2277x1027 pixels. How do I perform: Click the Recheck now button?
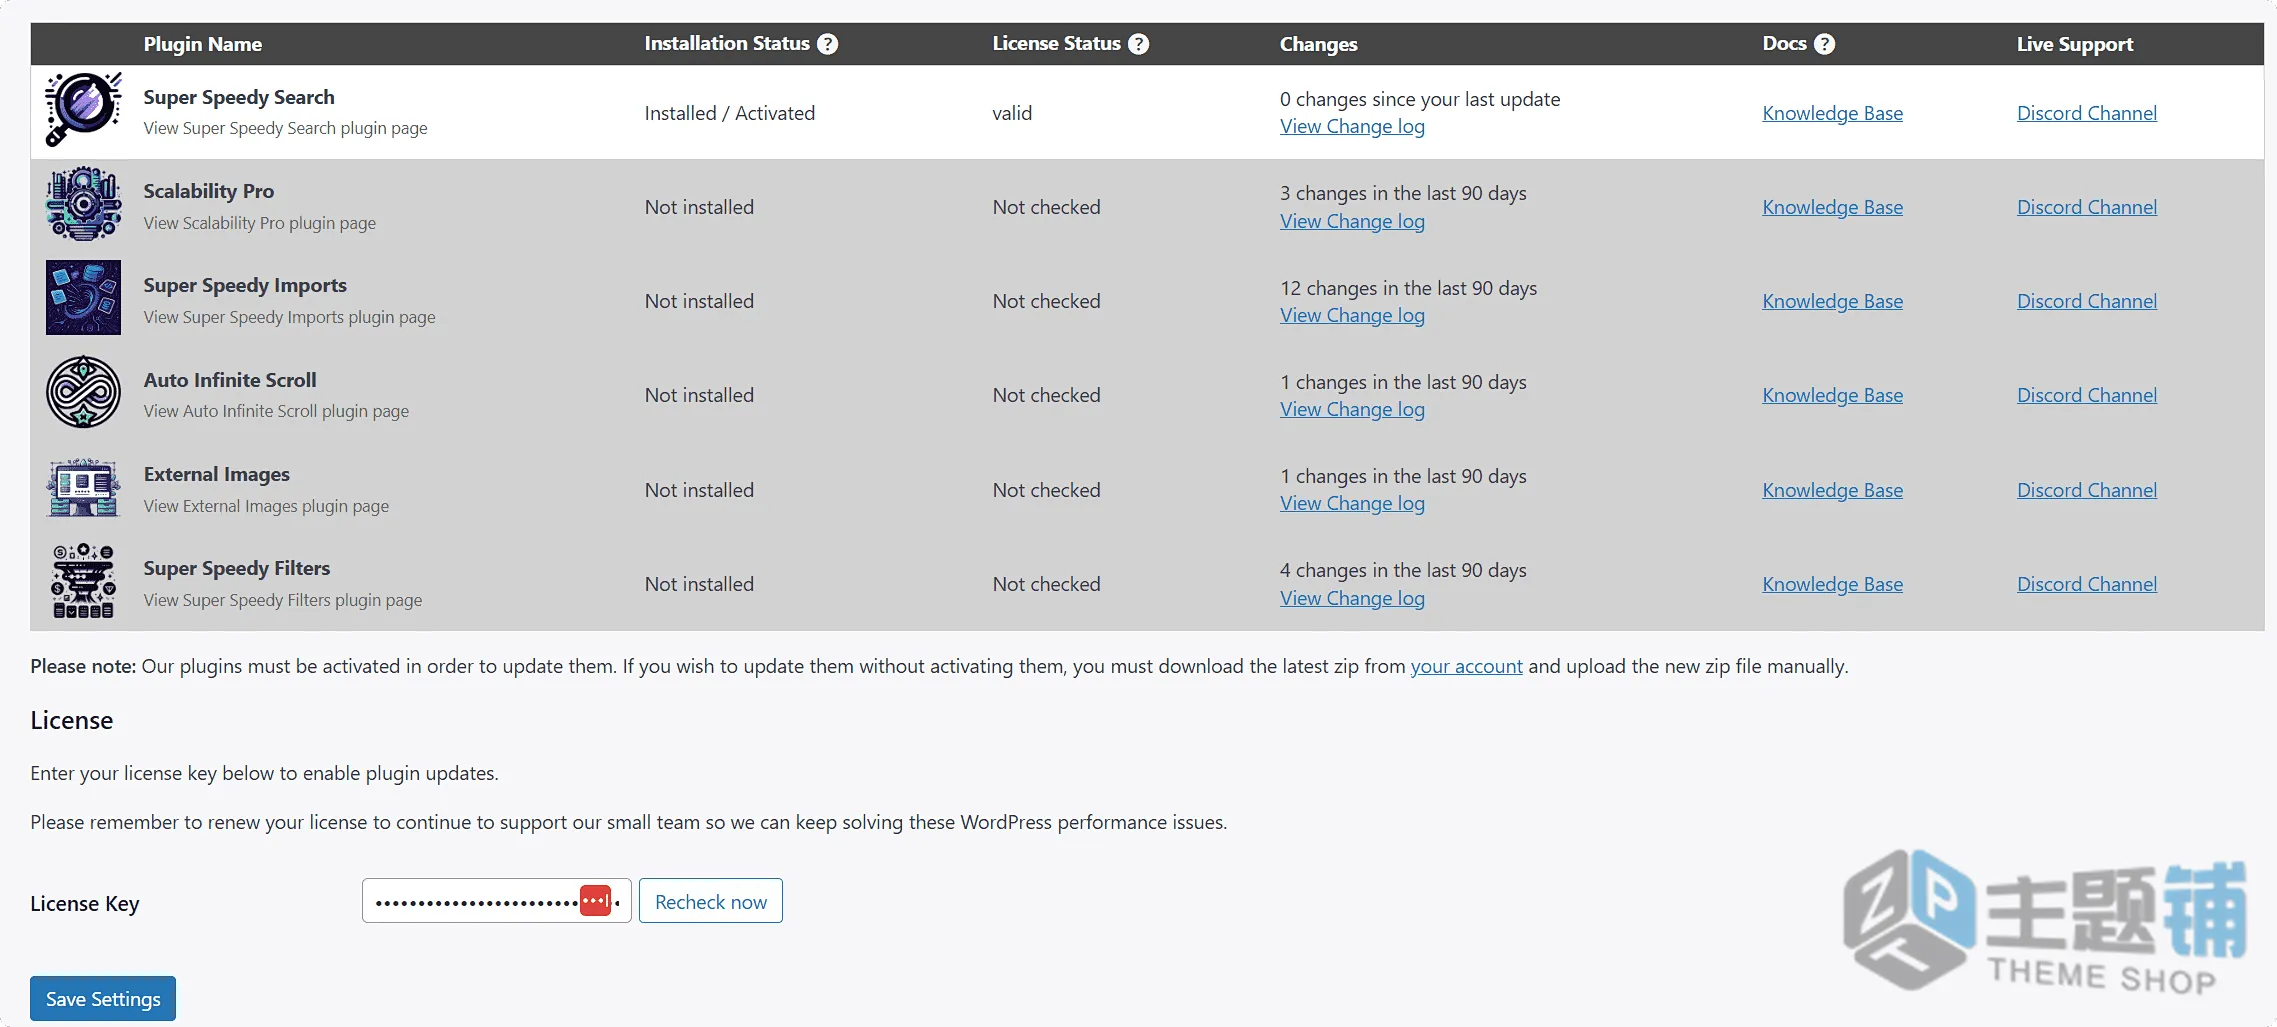tap(711, 901)
